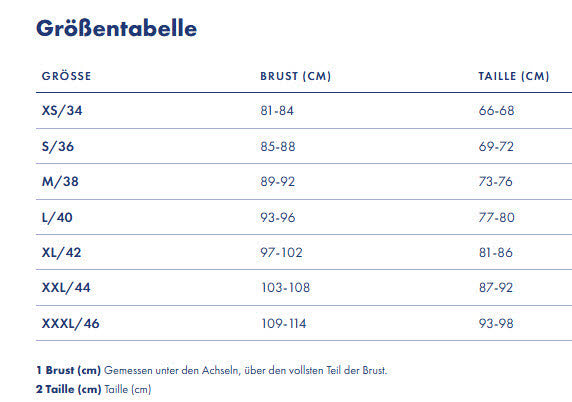This screenshot has height=402, width=572.
Task: Click the 87-92 waist measurement
Action: tap(496, 288)
